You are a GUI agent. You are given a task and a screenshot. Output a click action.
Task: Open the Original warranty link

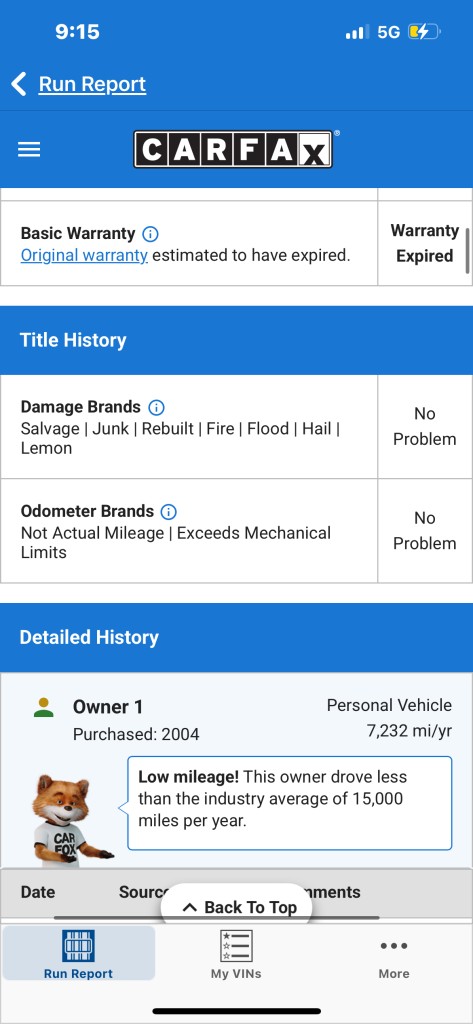[84, 255]
